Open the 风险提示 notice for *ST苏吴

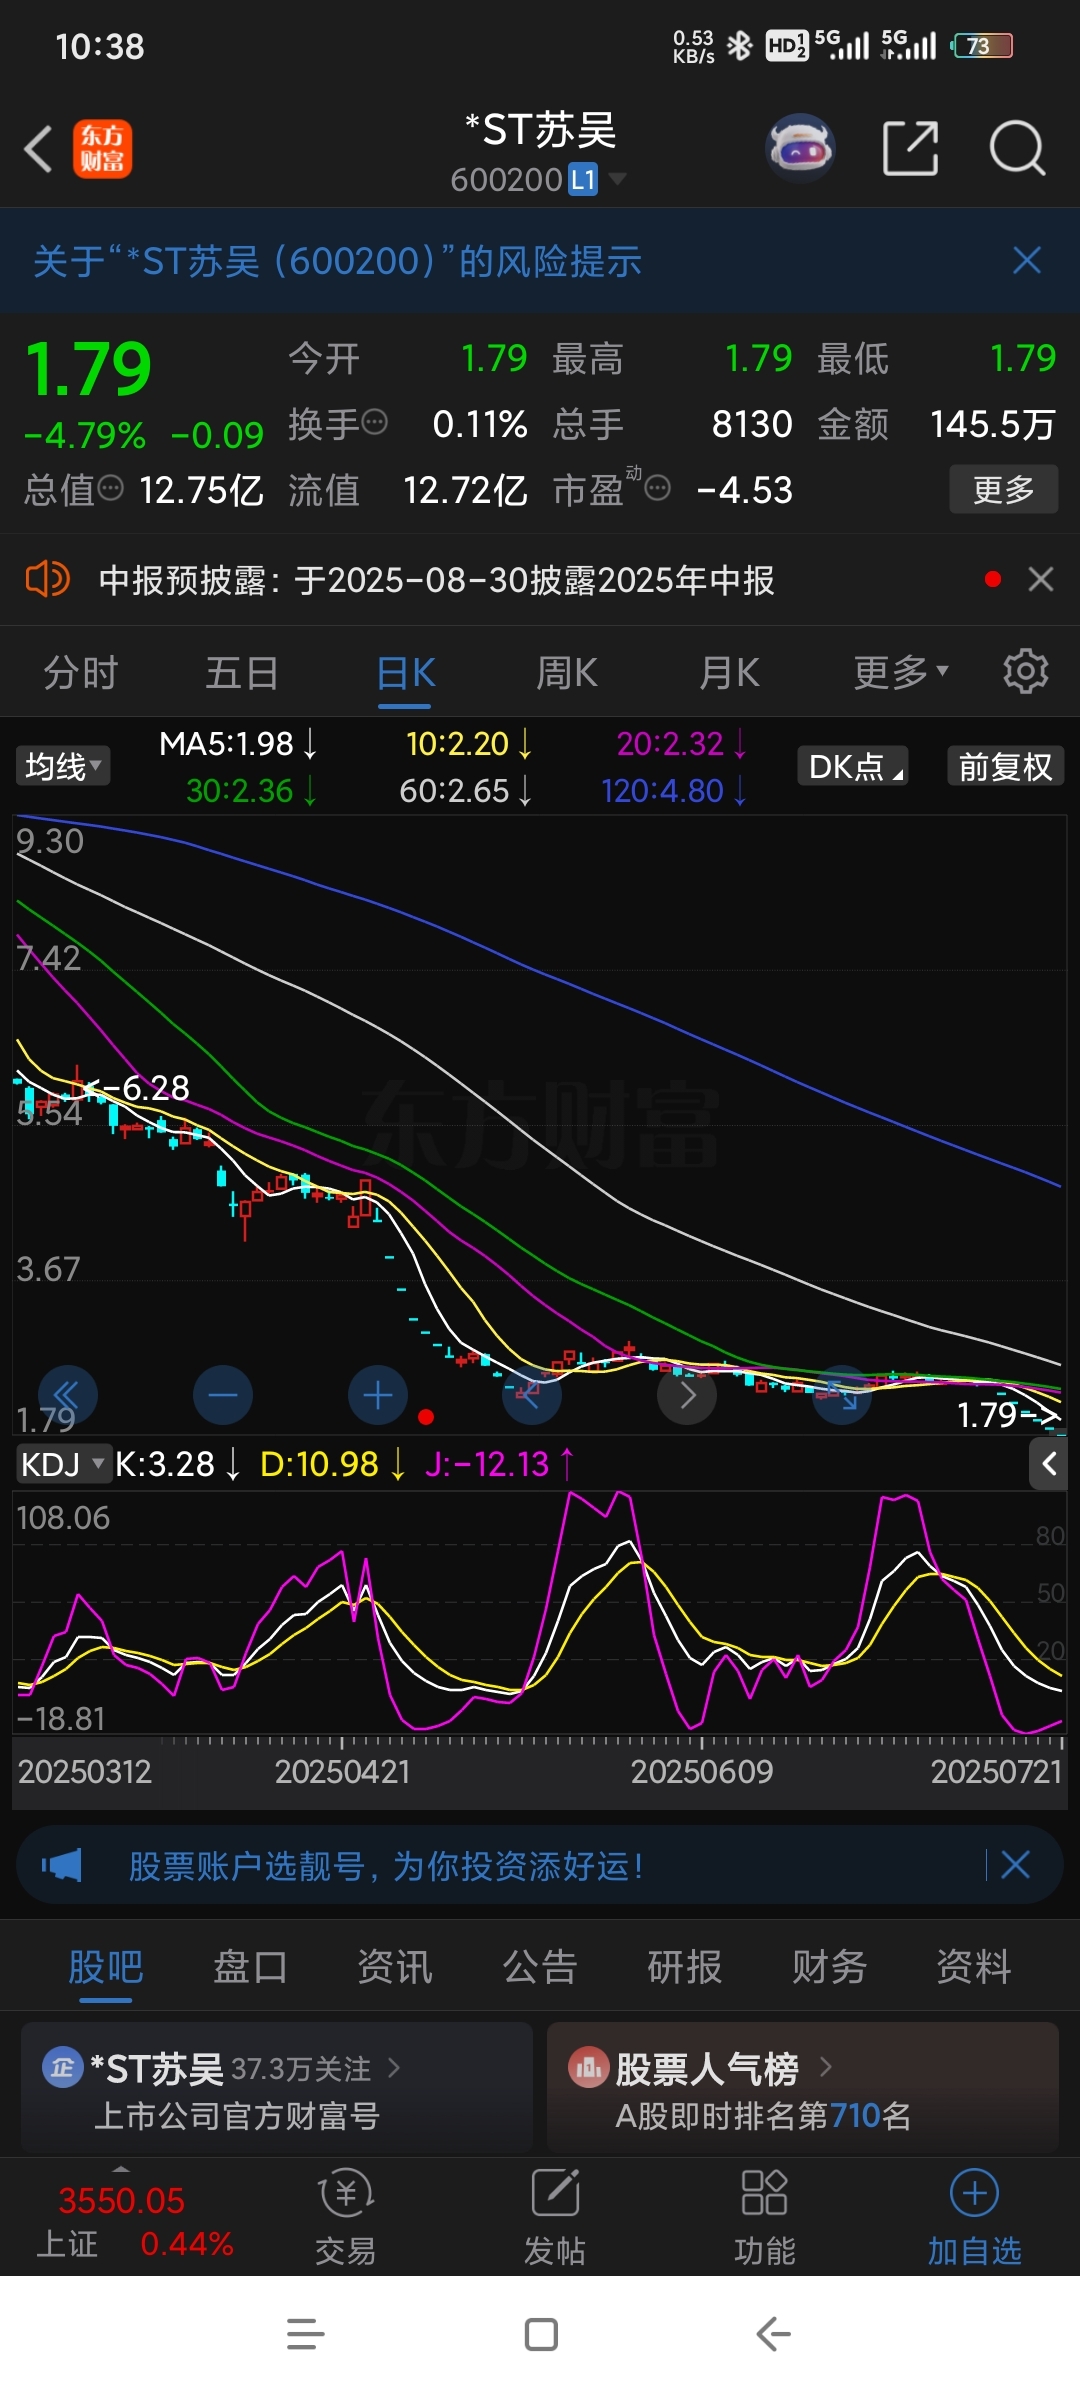point(337,261)
